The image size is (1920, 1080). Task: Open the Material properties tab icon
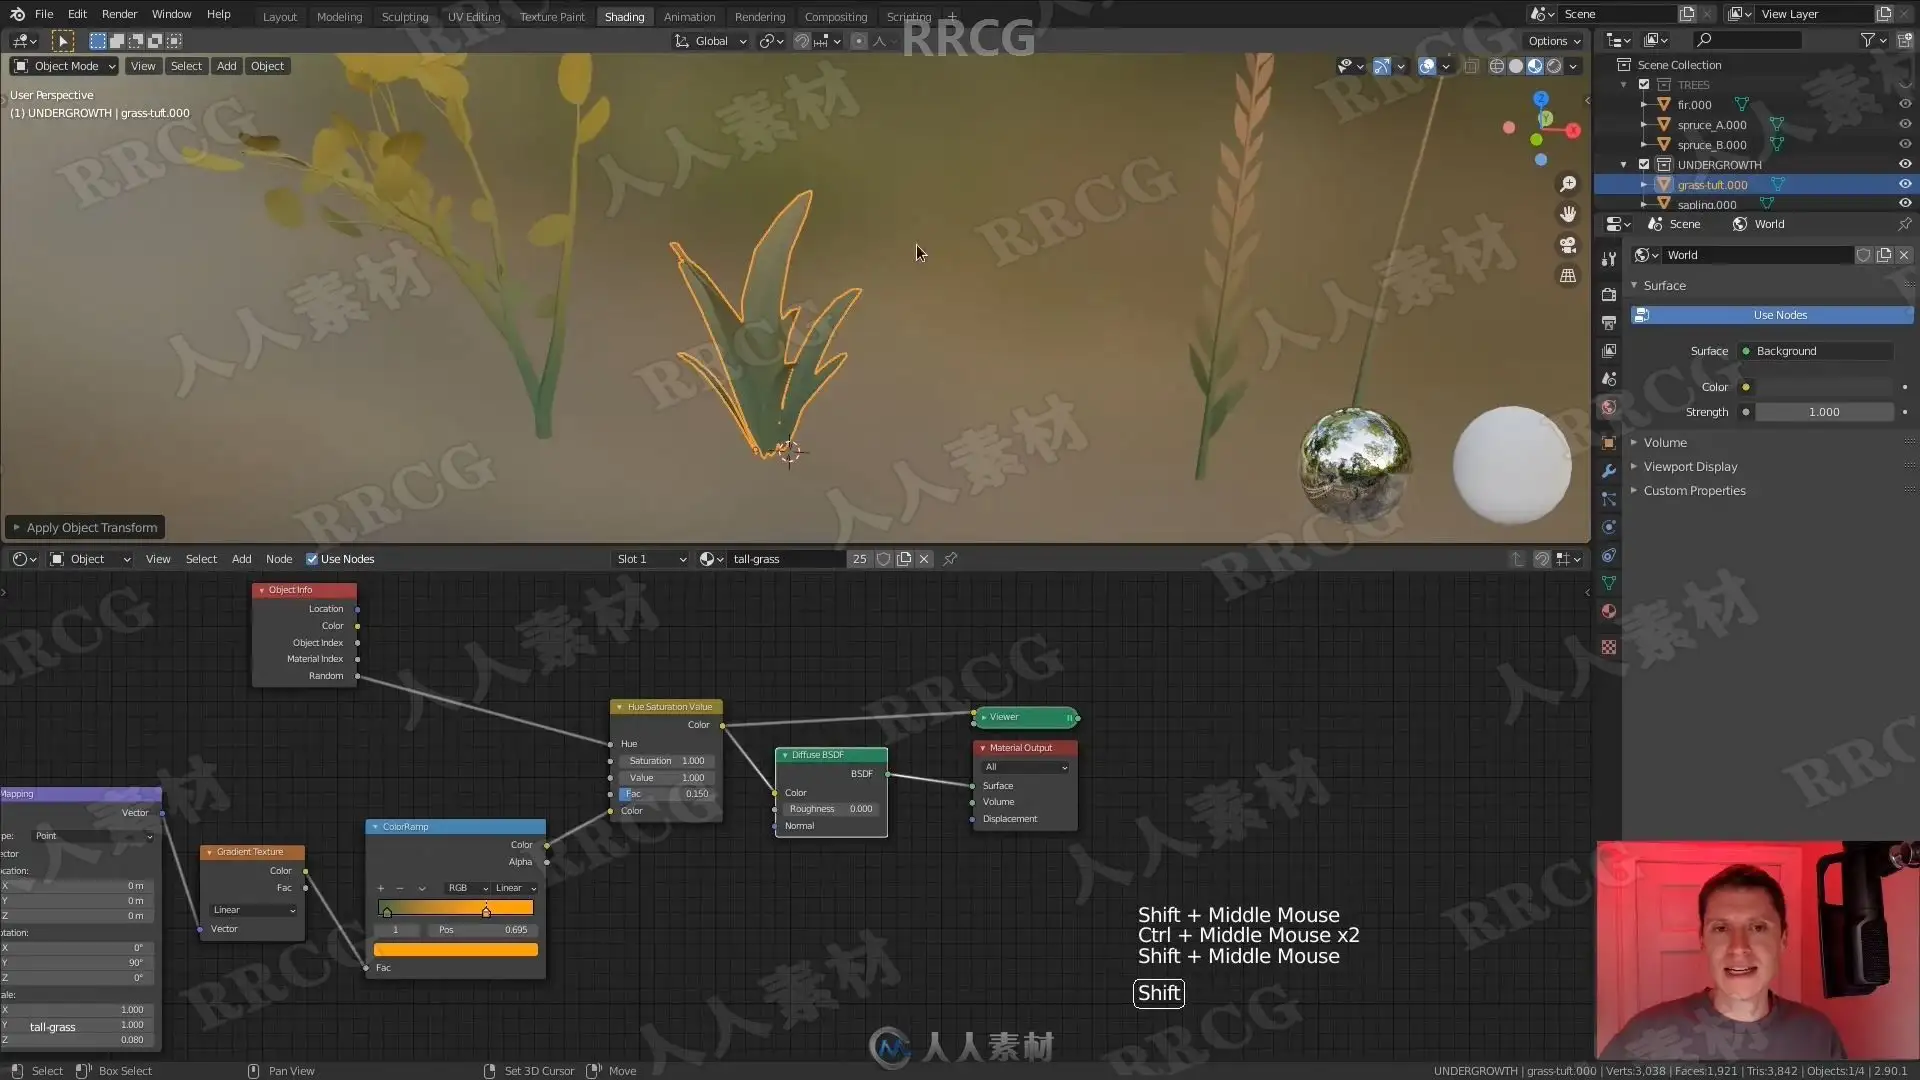click(1608, 611)
